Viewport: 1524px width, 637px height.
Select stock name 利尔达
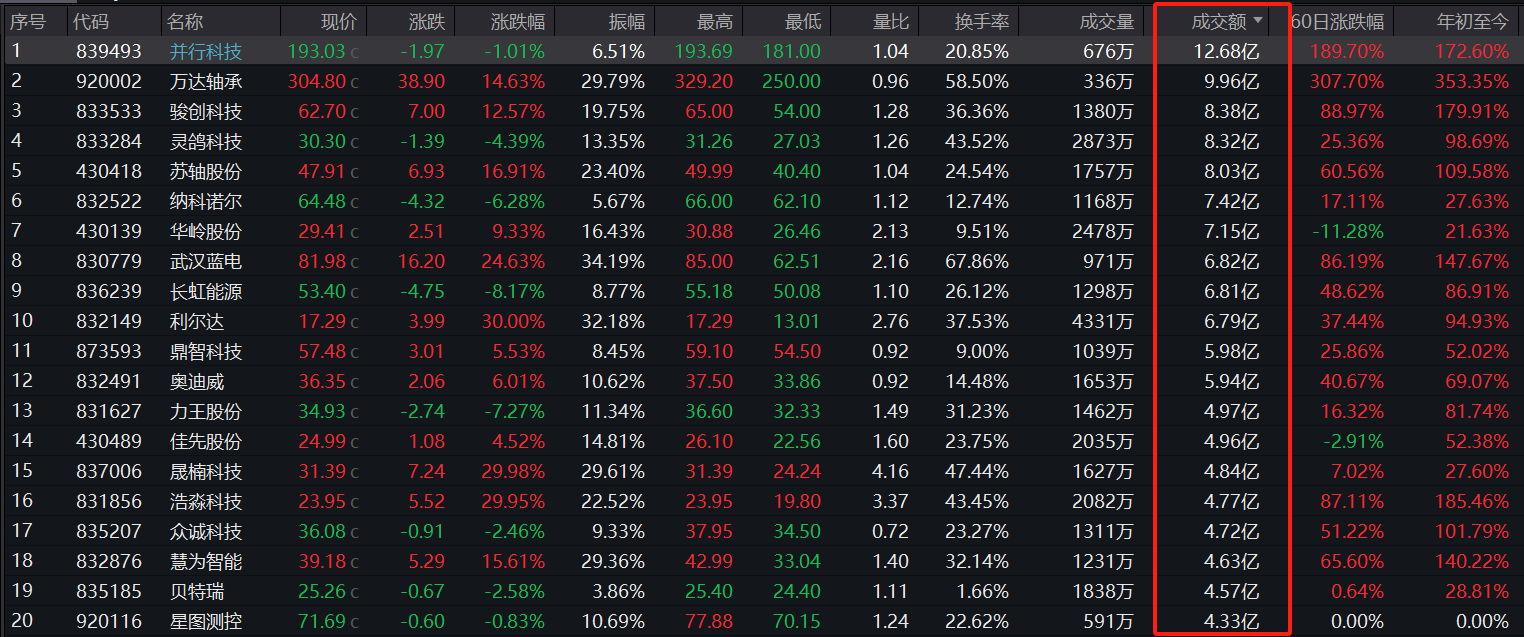click(x=197, y=321)
